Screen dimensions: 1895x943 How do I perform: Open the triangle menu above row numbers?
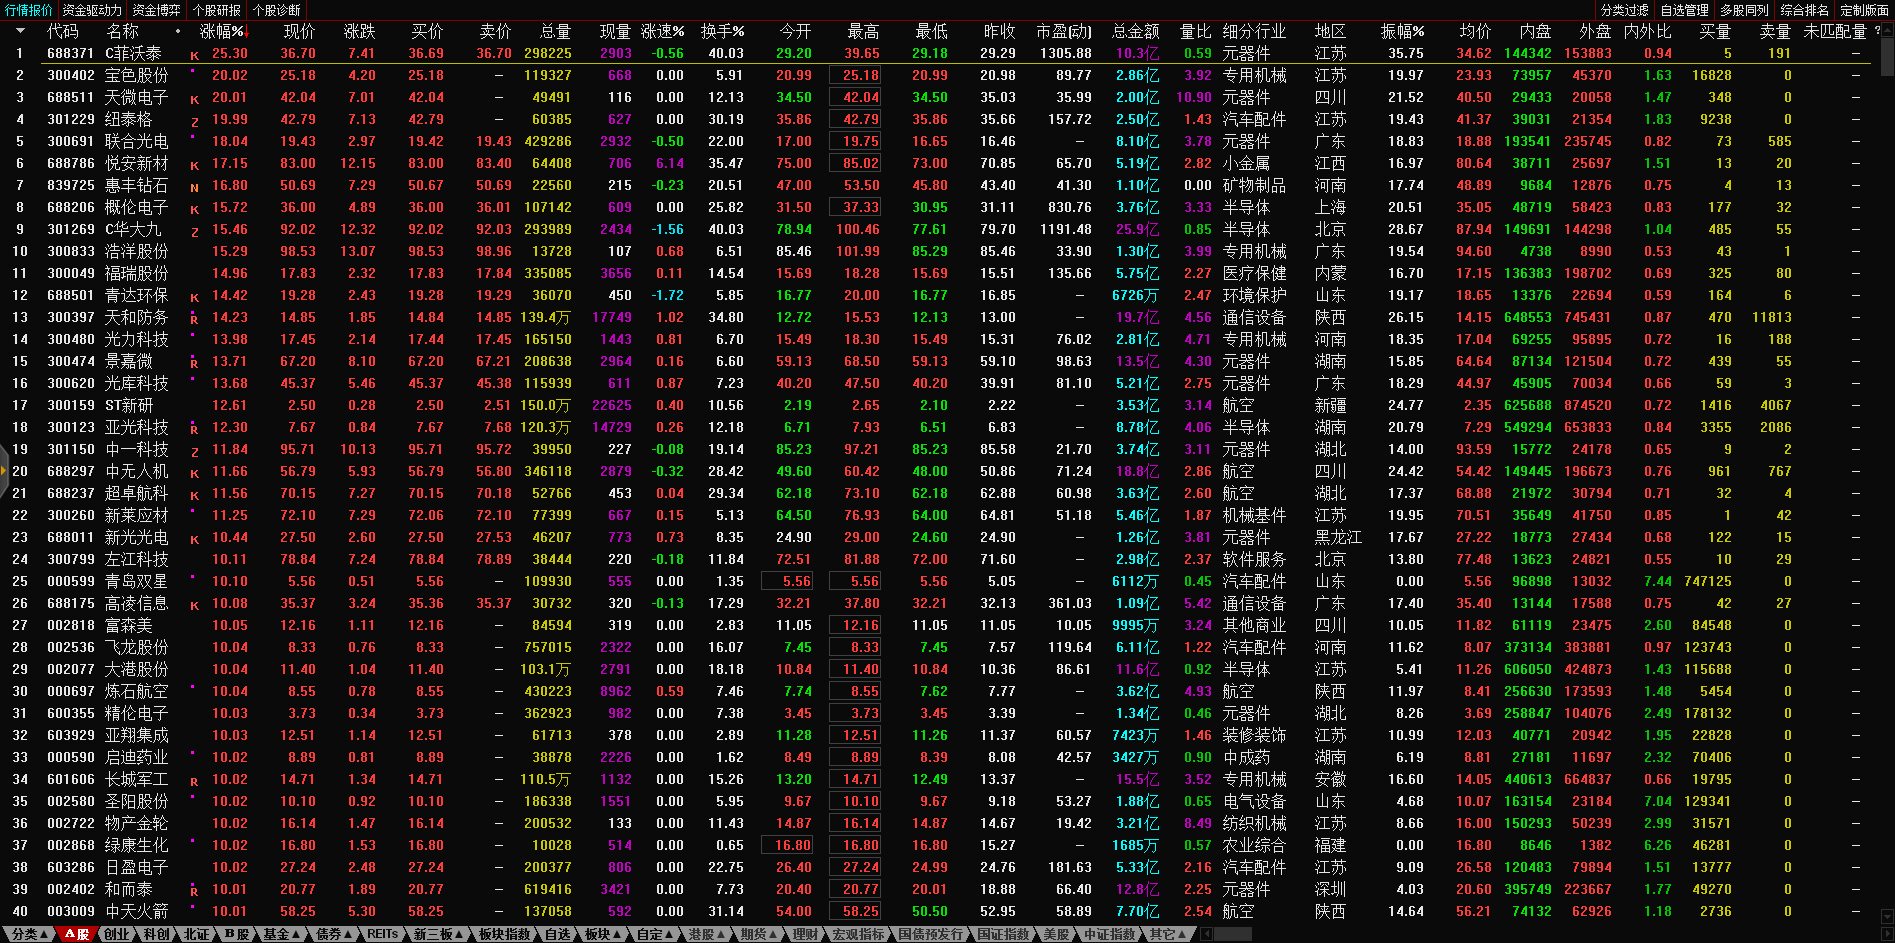[19, 31]
